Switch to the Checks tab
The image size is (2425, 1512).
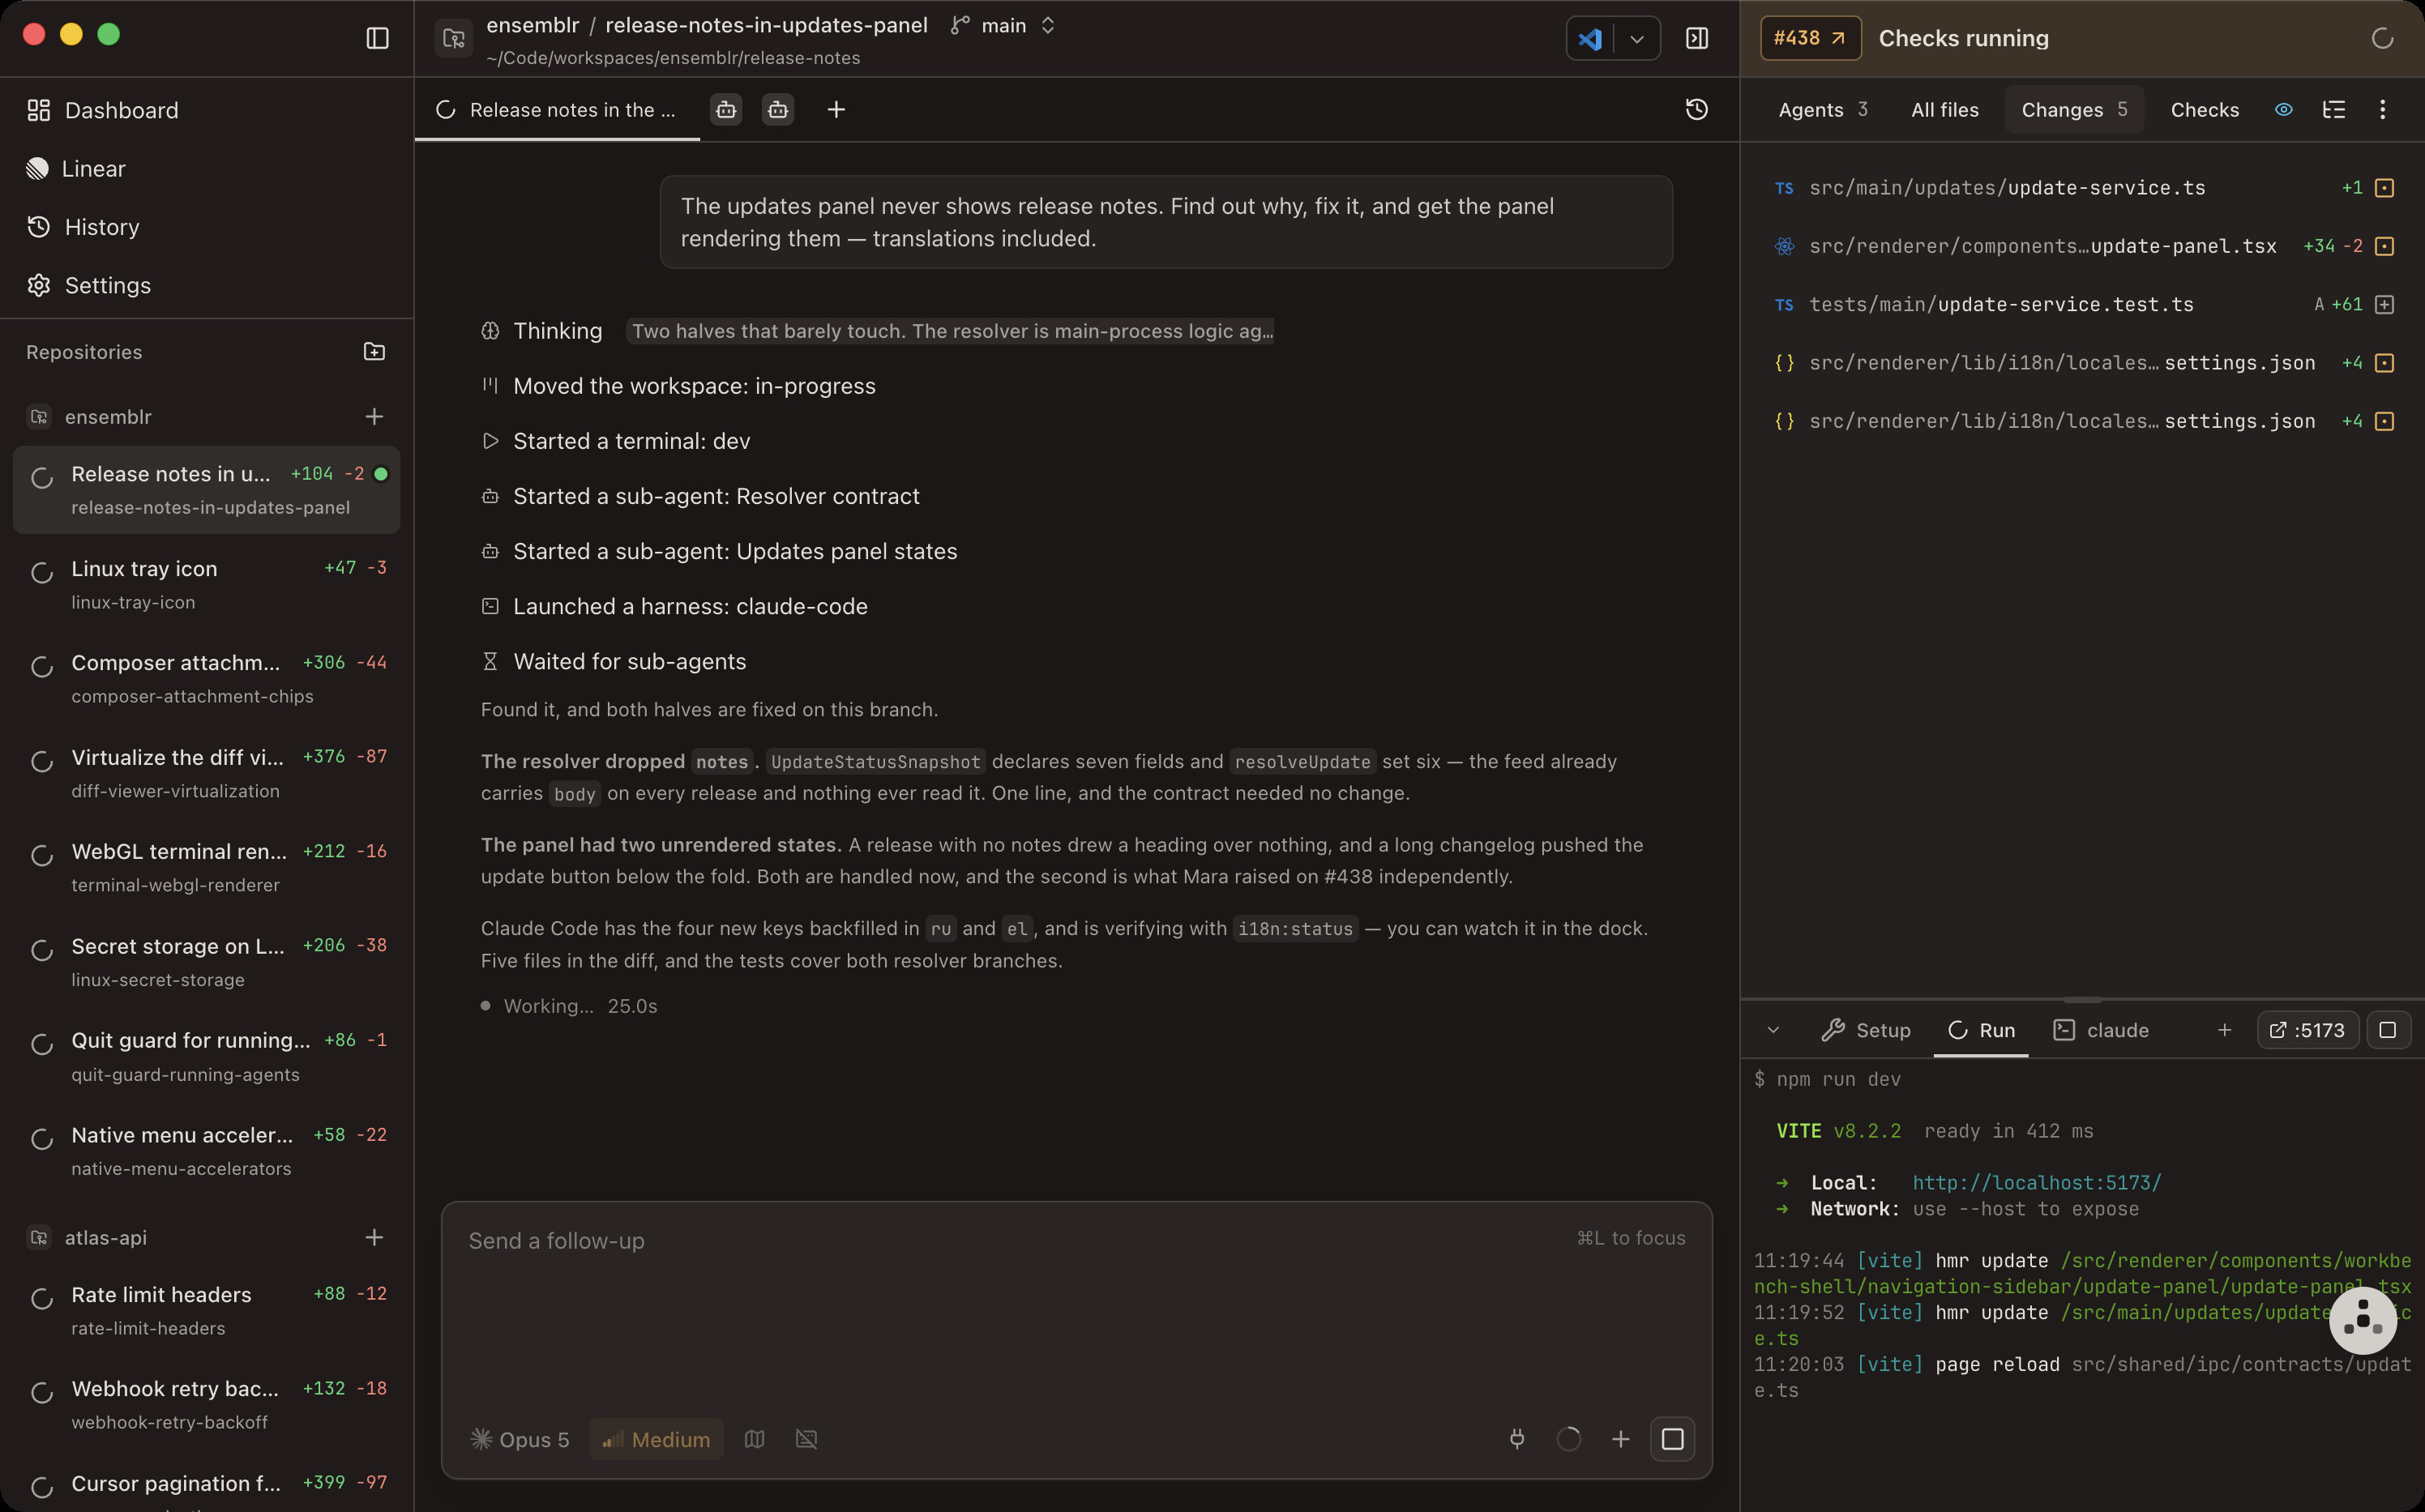(x=2204, y=110)
